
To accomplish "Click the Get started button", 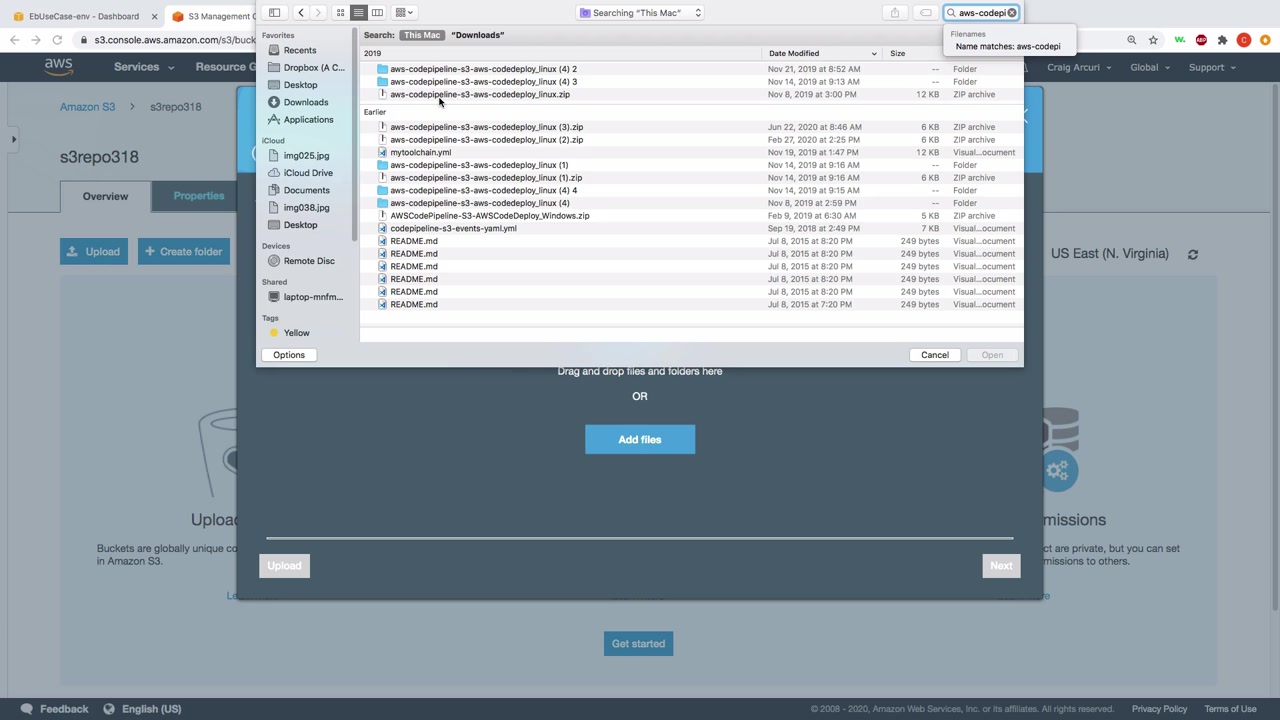I will click(638, 644).
